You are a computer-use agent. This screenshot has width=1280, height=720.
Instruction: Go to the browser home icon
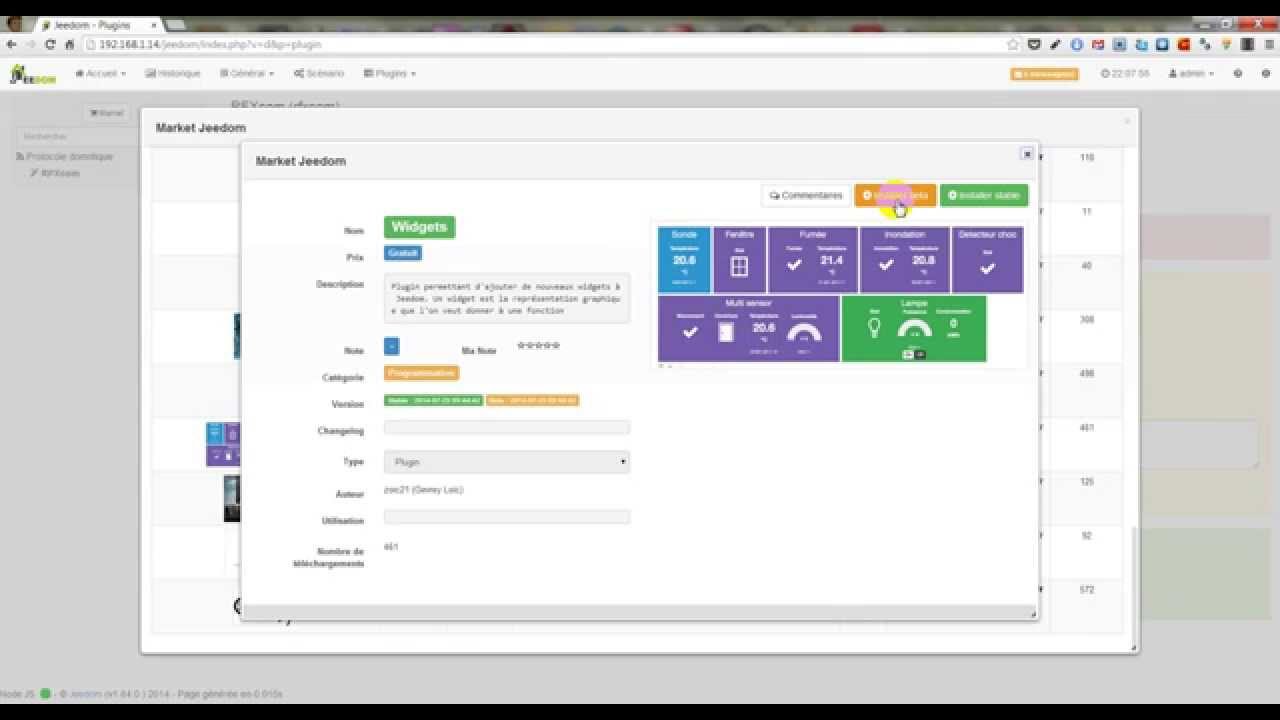tap(70, 44)
